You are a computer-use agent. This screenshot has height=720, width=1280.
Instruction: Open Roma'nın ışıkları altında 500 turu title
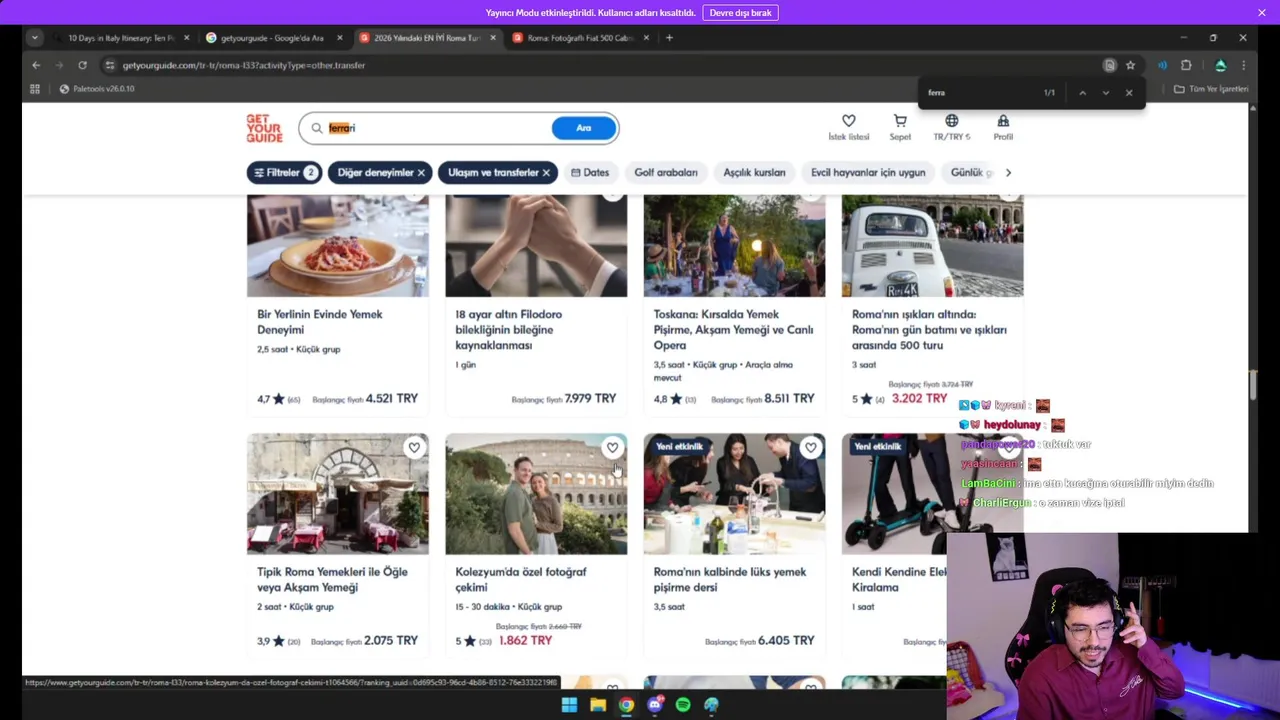pos(929,330)
